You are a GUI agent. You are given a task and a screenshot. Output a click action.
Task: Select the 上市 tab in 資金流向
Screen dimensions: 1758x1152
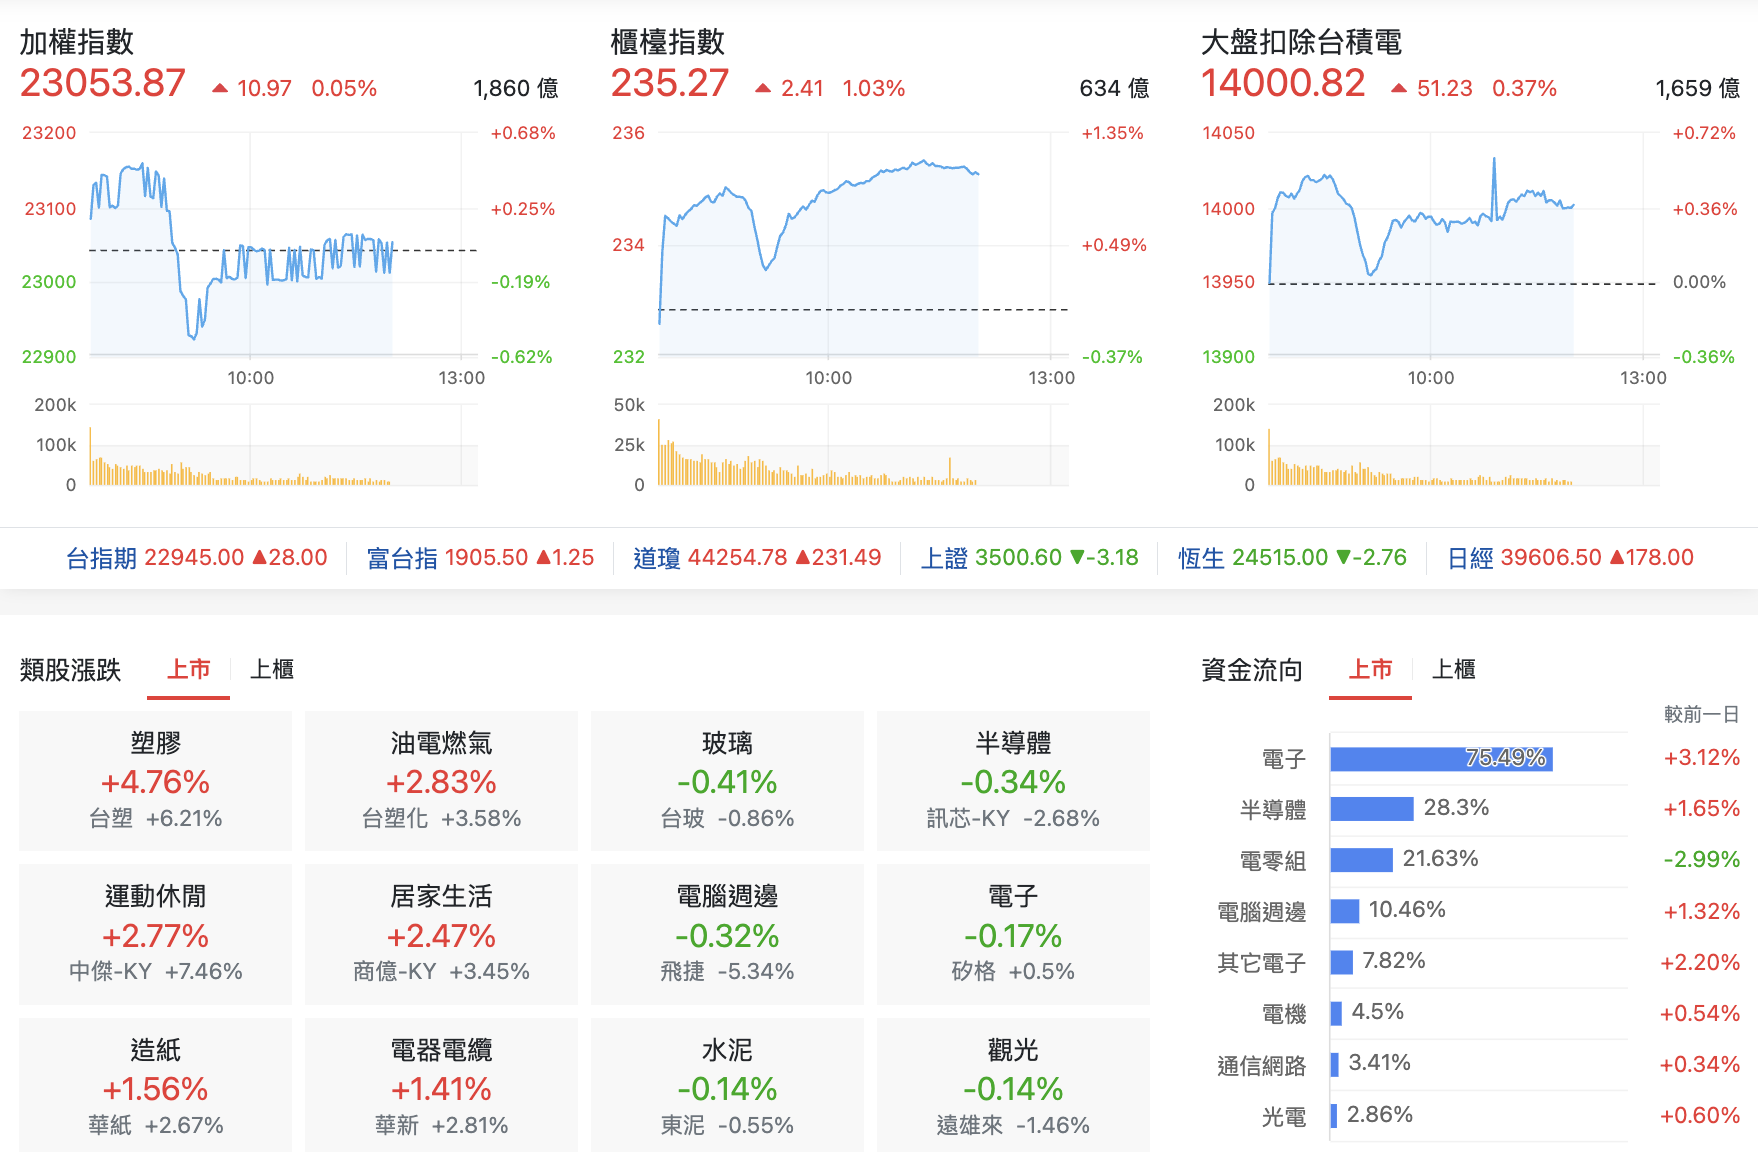(1370, 670)
